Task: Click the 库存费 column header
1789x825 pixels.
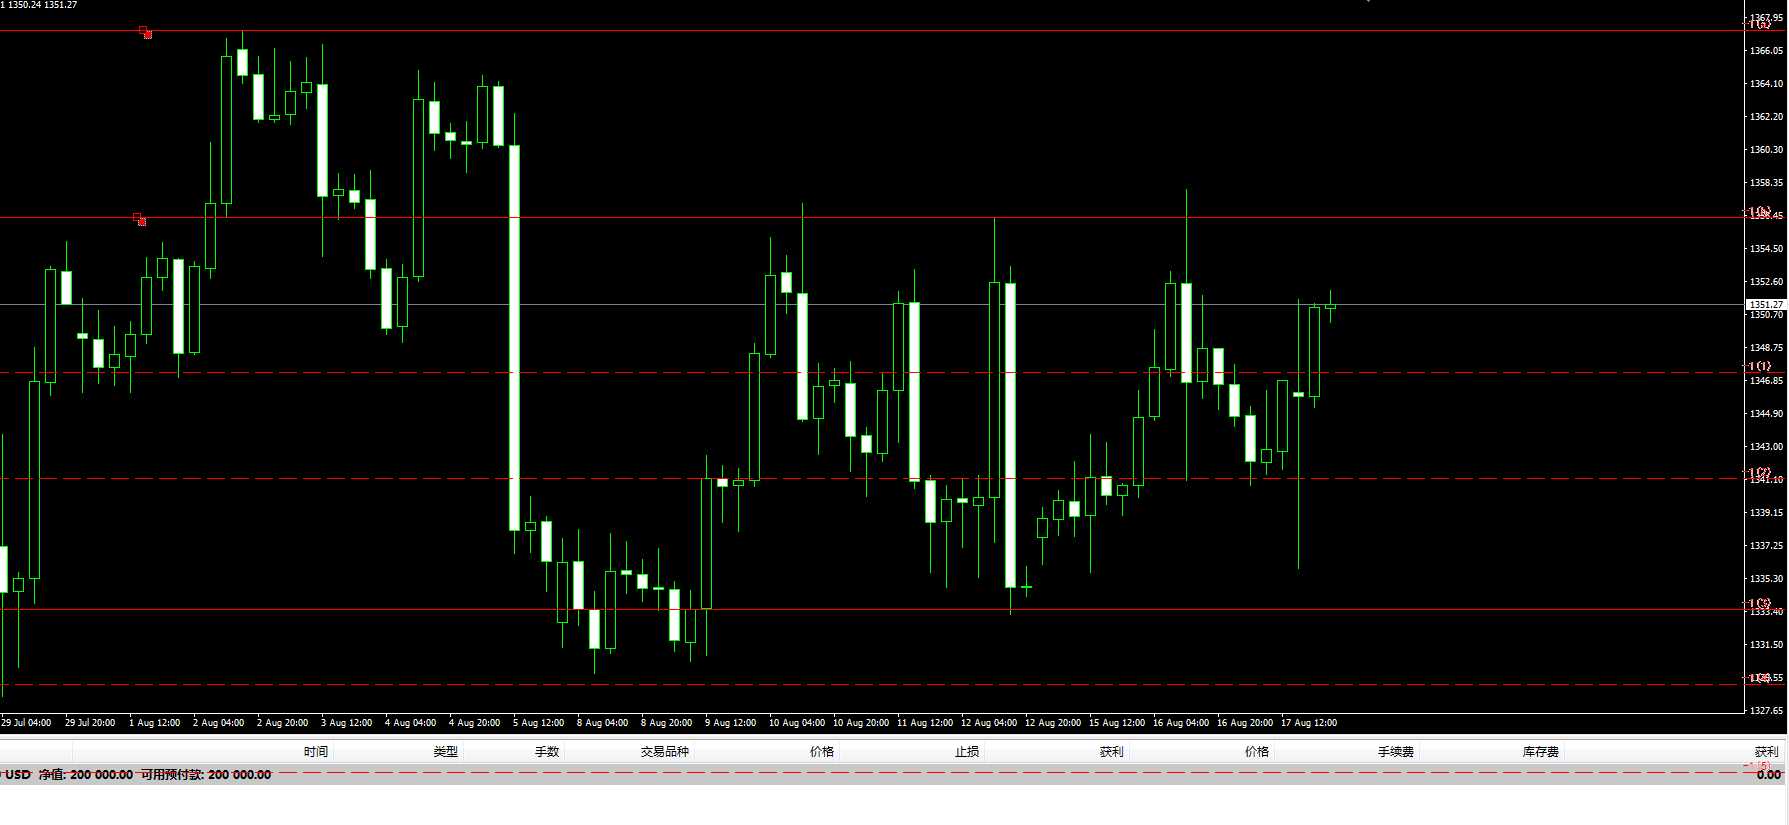Action: (x=1541, y=752)
